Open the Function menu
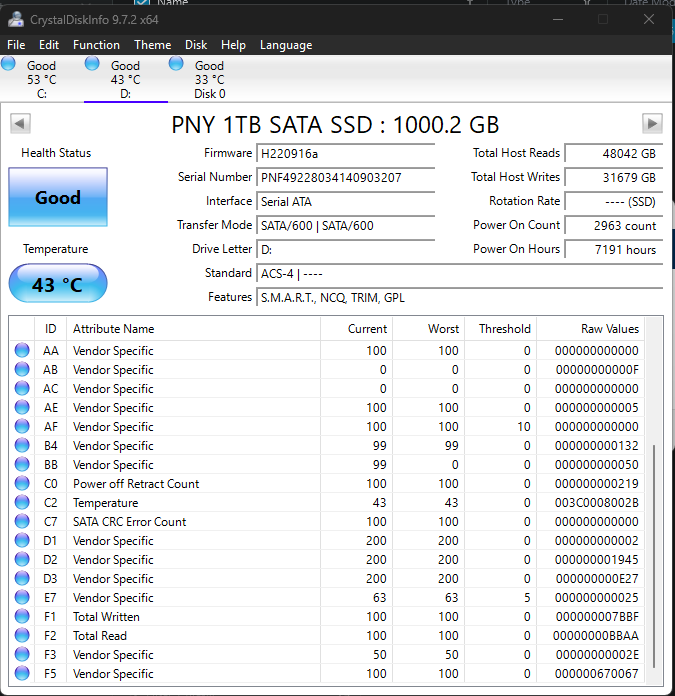Viewport: 675px width, 696px height. point(96,45)
